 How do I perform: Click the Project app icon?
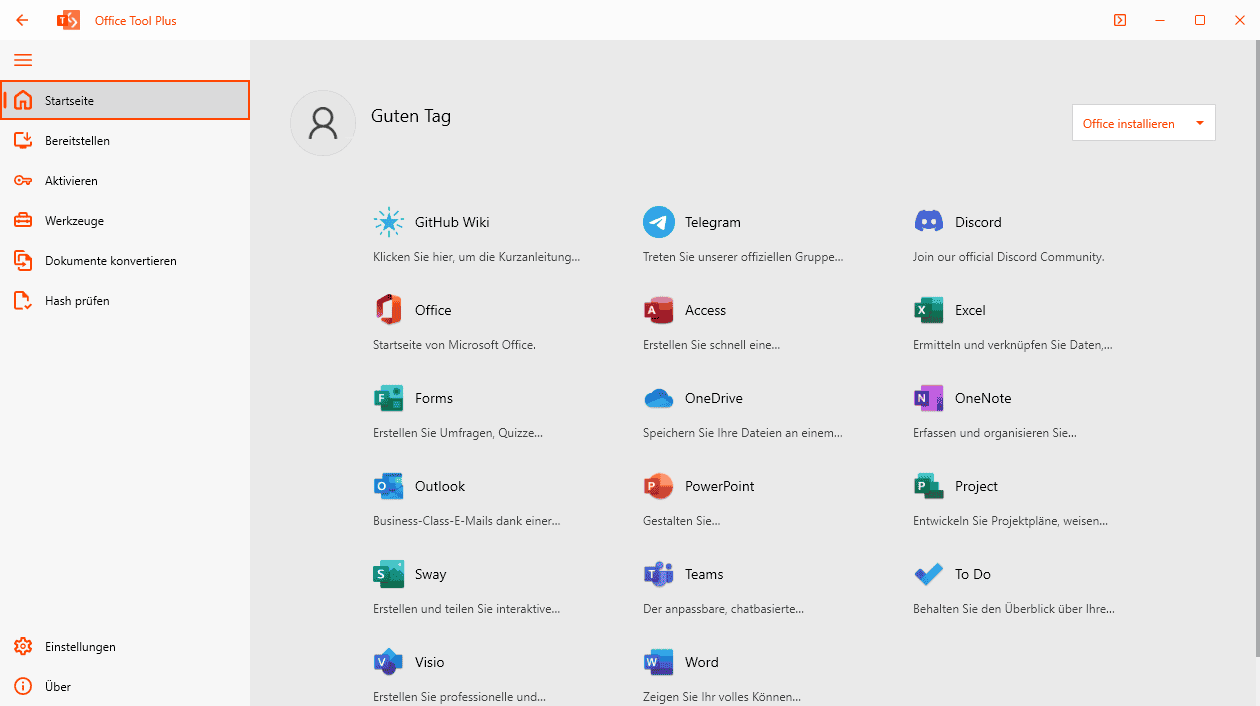pos(928,486)
